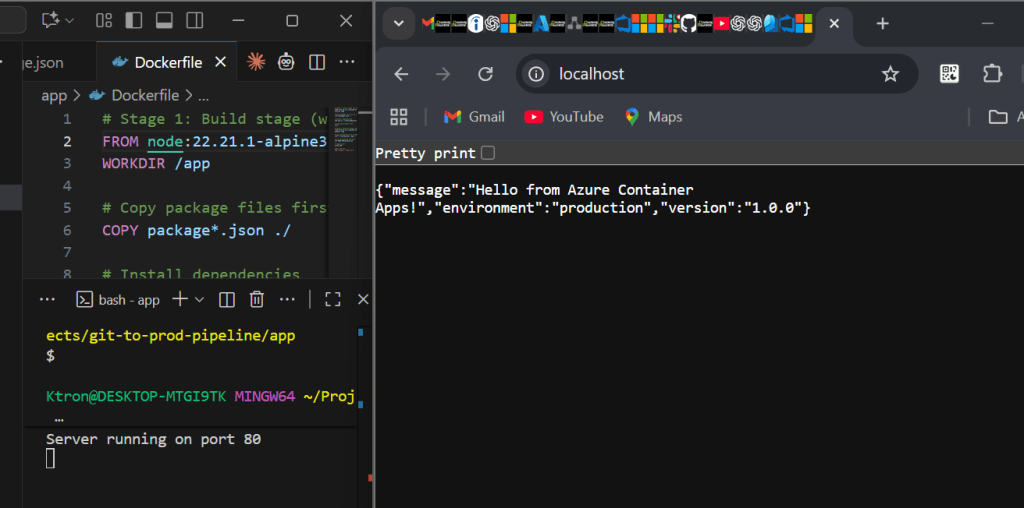Open the Claude Code sunburst icon in editor

256,62
